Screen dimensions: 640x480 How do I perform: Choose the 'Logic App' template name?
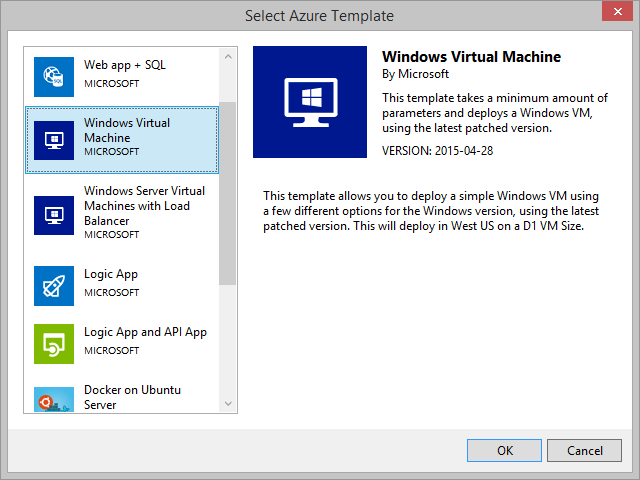(x=111, y=274)
